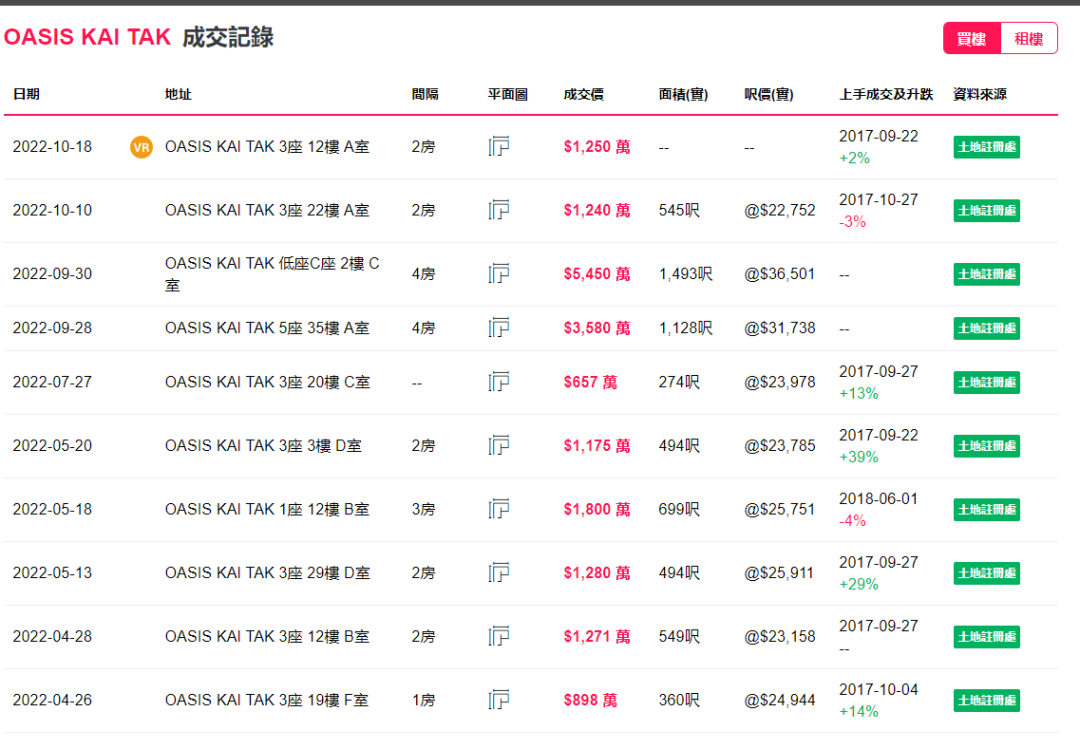
Task: Click the @$22,752 price per foot
Action: [x=780, y=210]
